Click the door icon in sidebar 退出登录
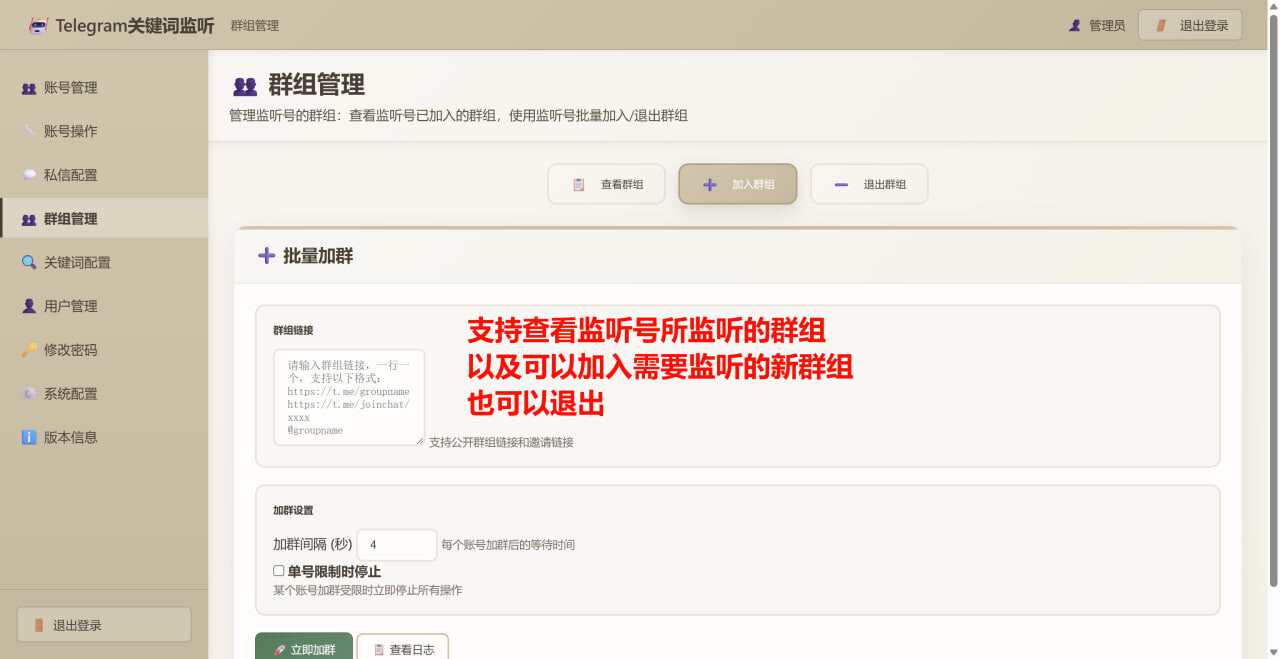 coord(39,625)
